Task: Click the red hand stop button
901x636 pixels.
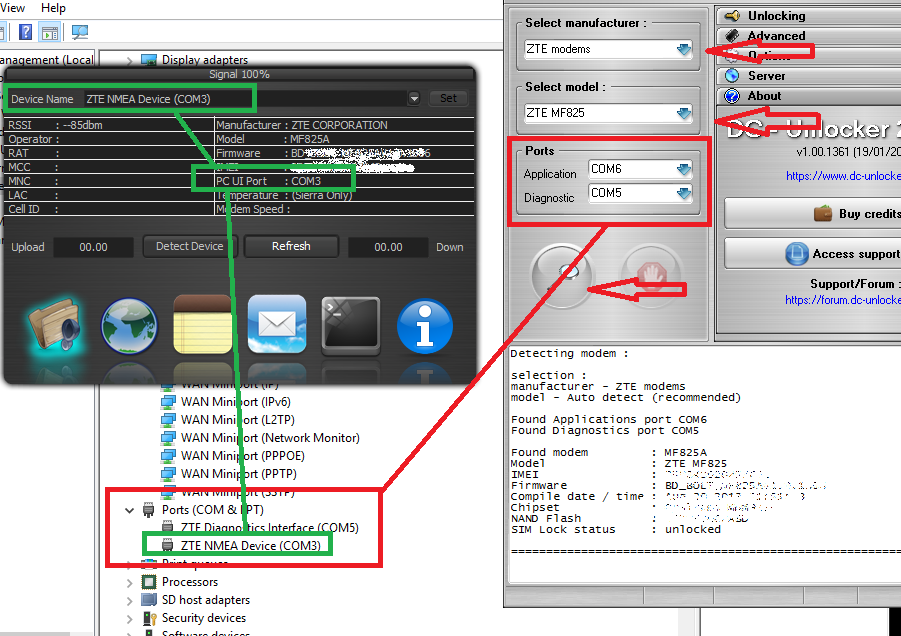Action: point(652,276)
